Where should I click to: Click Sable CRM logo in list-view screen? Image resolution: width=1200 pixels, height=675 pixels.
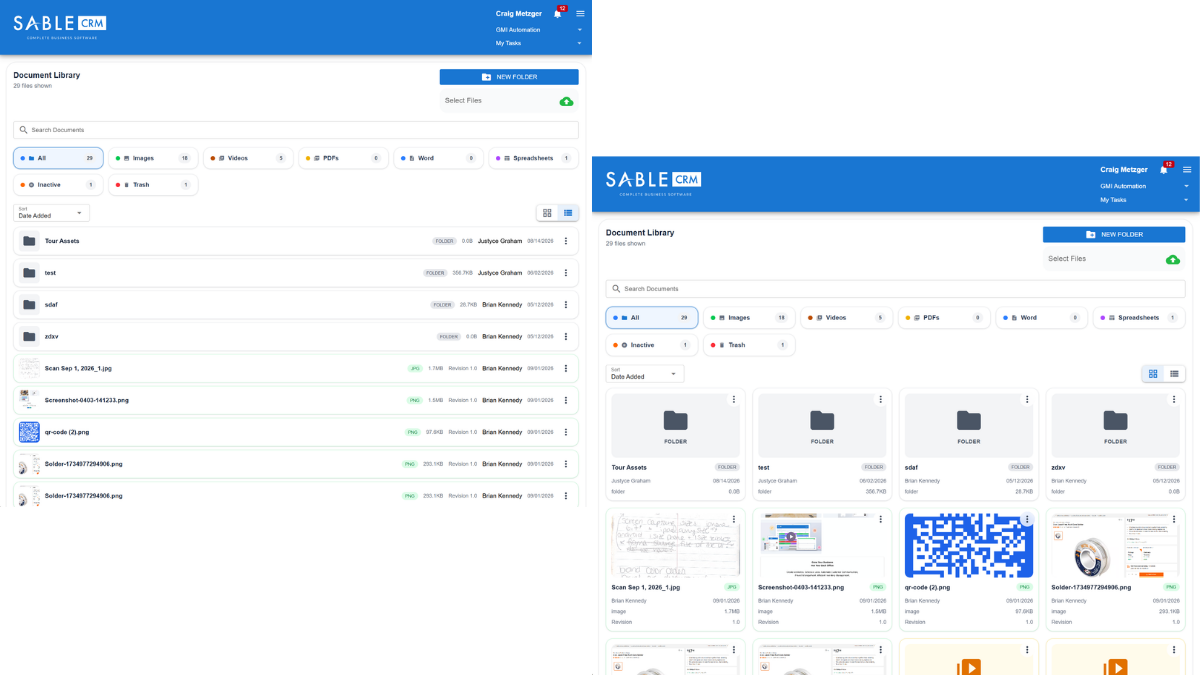tap(60, 25)
